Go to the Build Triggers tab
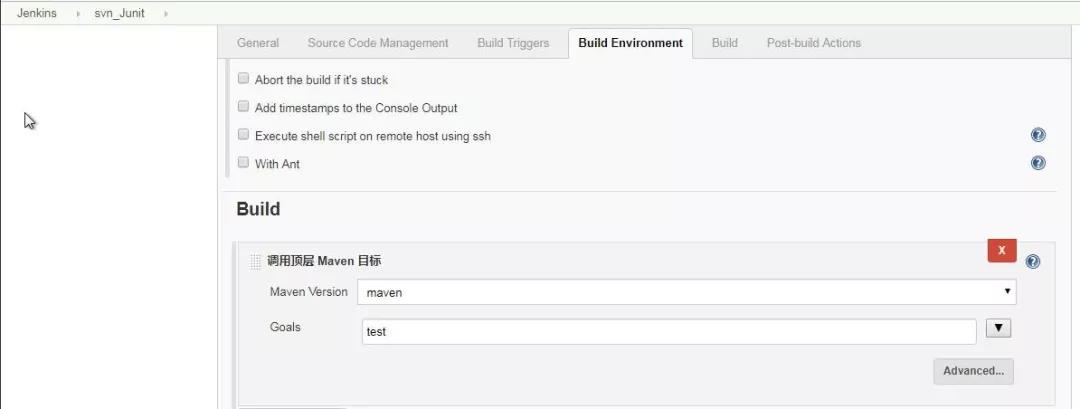The height and width of the screenshot is (409, 1080). point(513,43)
